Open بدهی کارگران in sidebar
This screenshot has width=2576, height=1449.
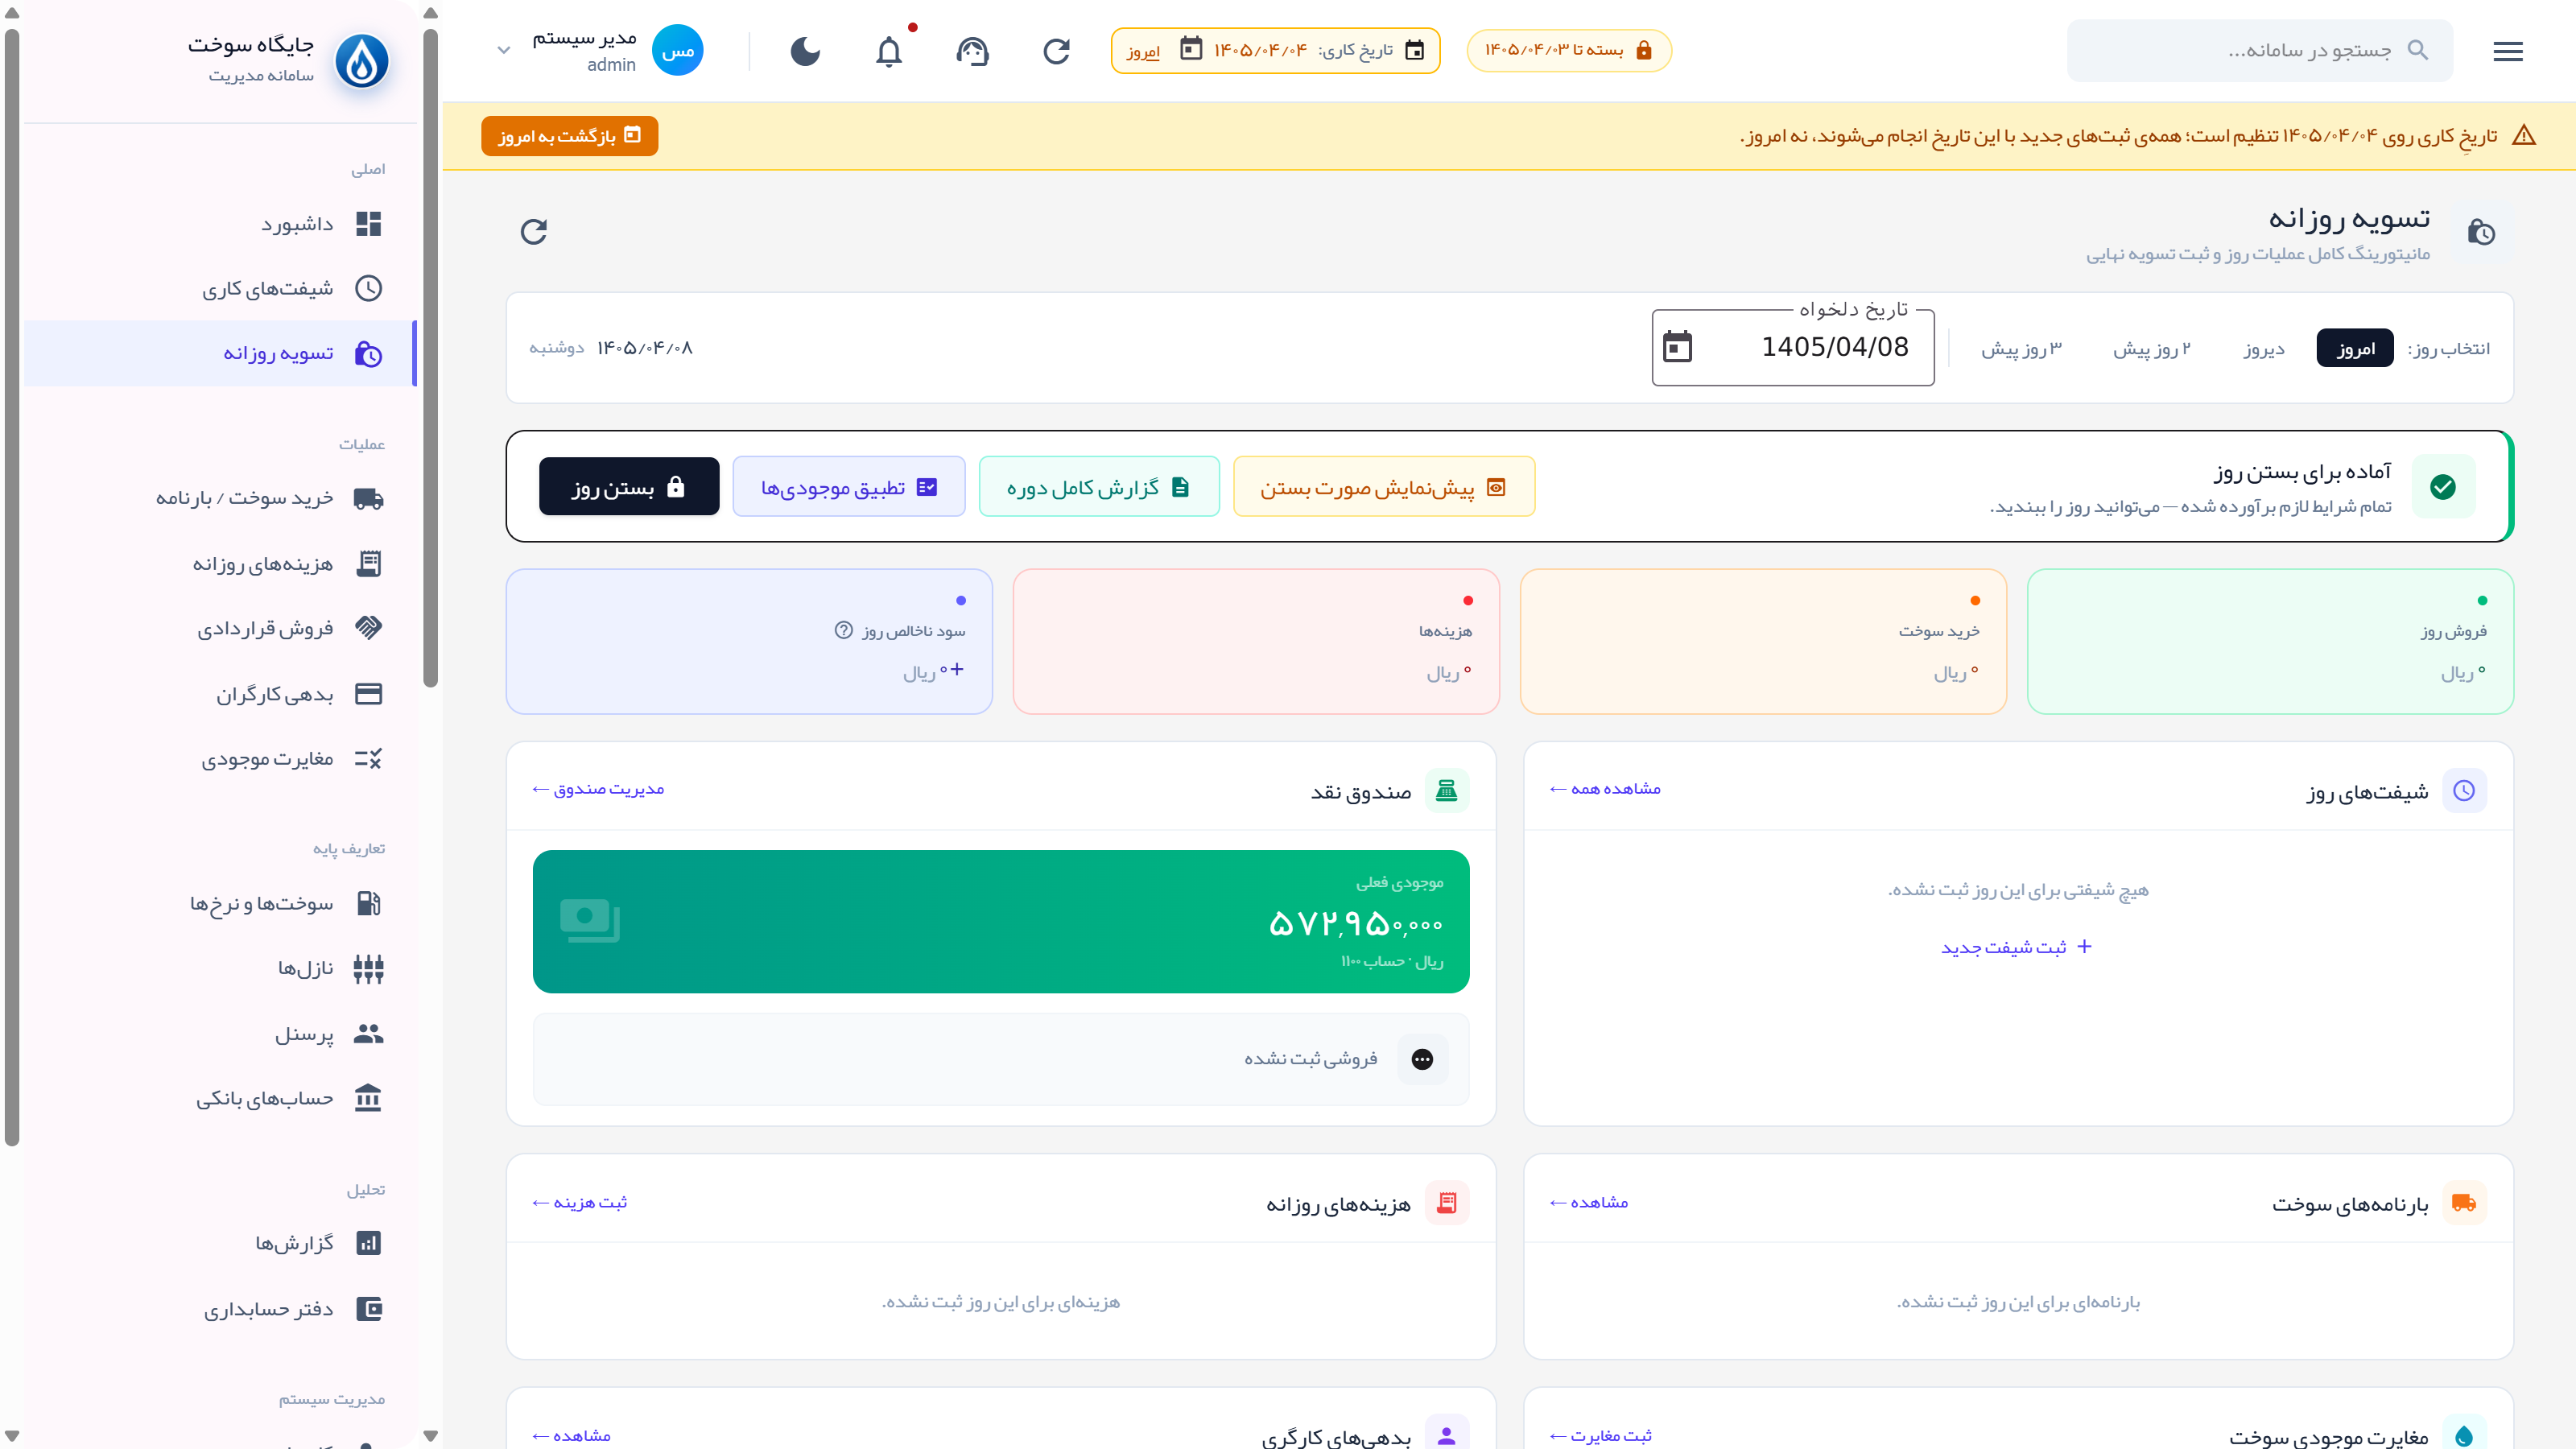coord(220,694)
